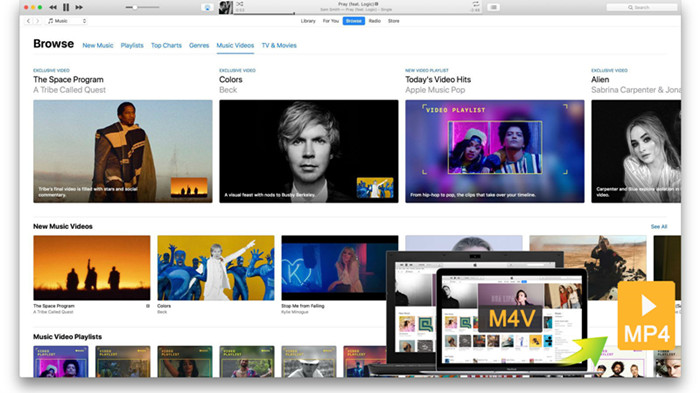The image size is (700, 393).
Task: Click 'A Tribe Called Quest' featured artist name
Action: [x=70, y=90]
